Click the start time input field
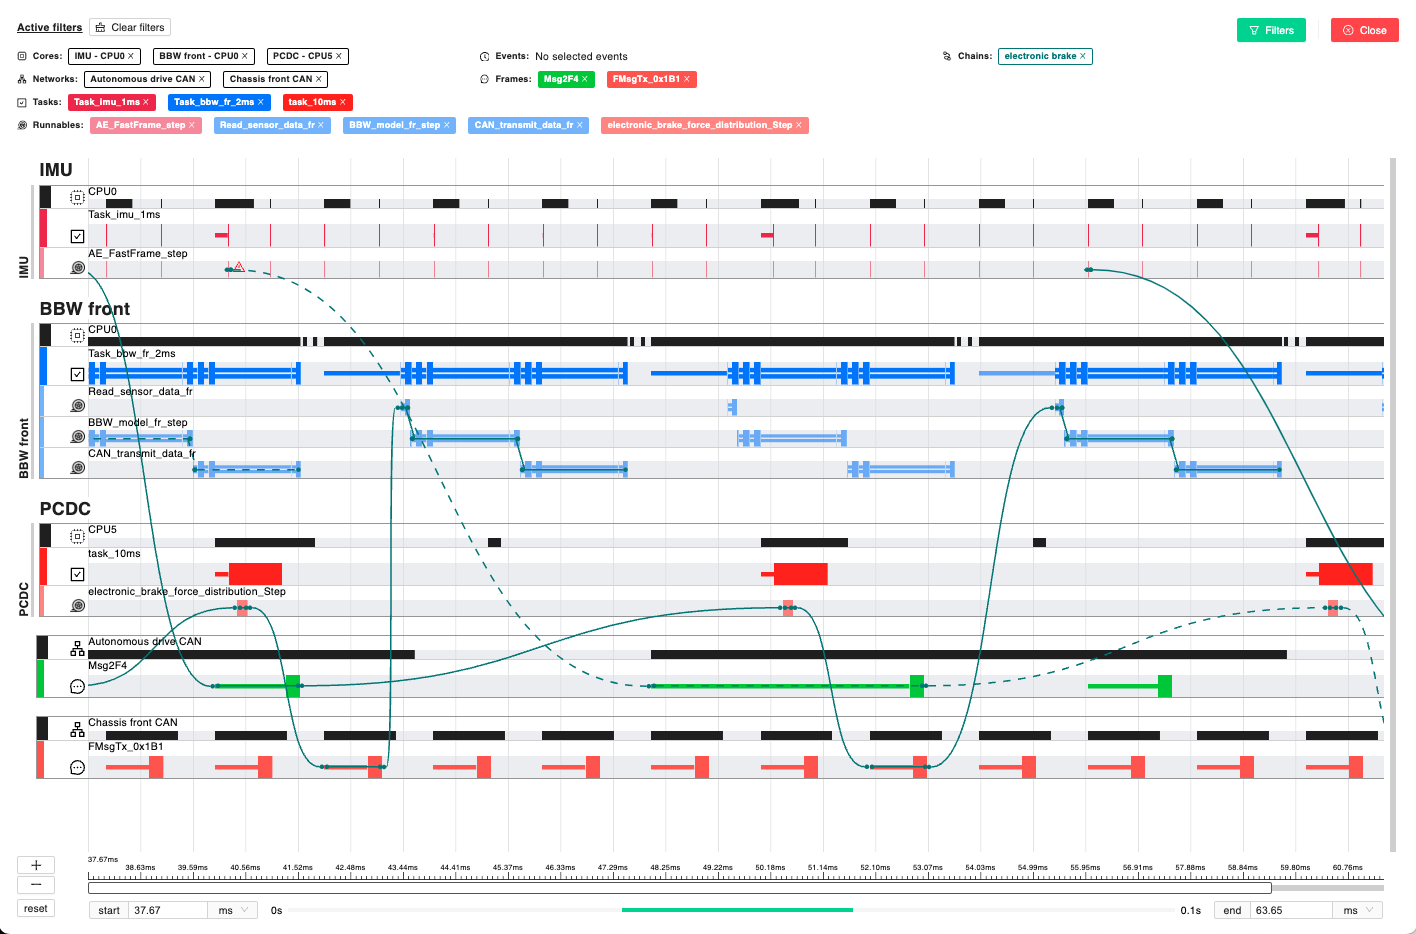Viewport: 1416px width, 934px height. (166, 910)
